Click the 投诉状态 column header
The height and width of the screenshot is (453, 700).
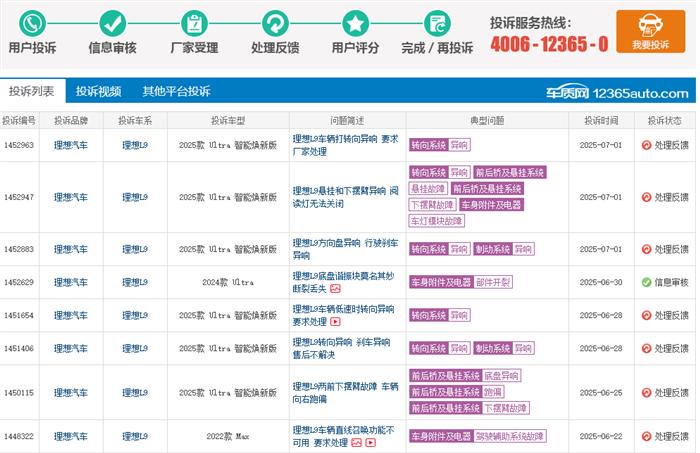tap(664, 121)
